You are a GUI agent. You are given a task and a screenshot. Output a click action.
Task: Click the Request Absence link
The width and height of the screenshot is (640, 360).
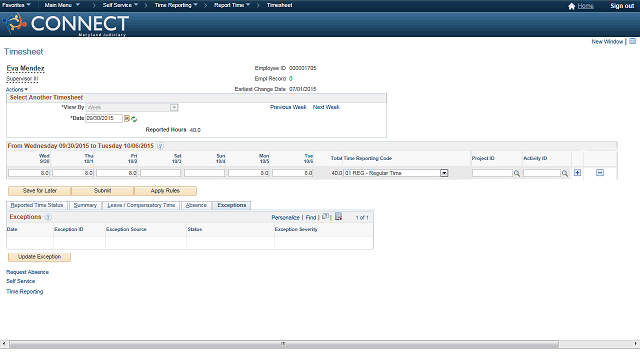(x=27, y=272)
